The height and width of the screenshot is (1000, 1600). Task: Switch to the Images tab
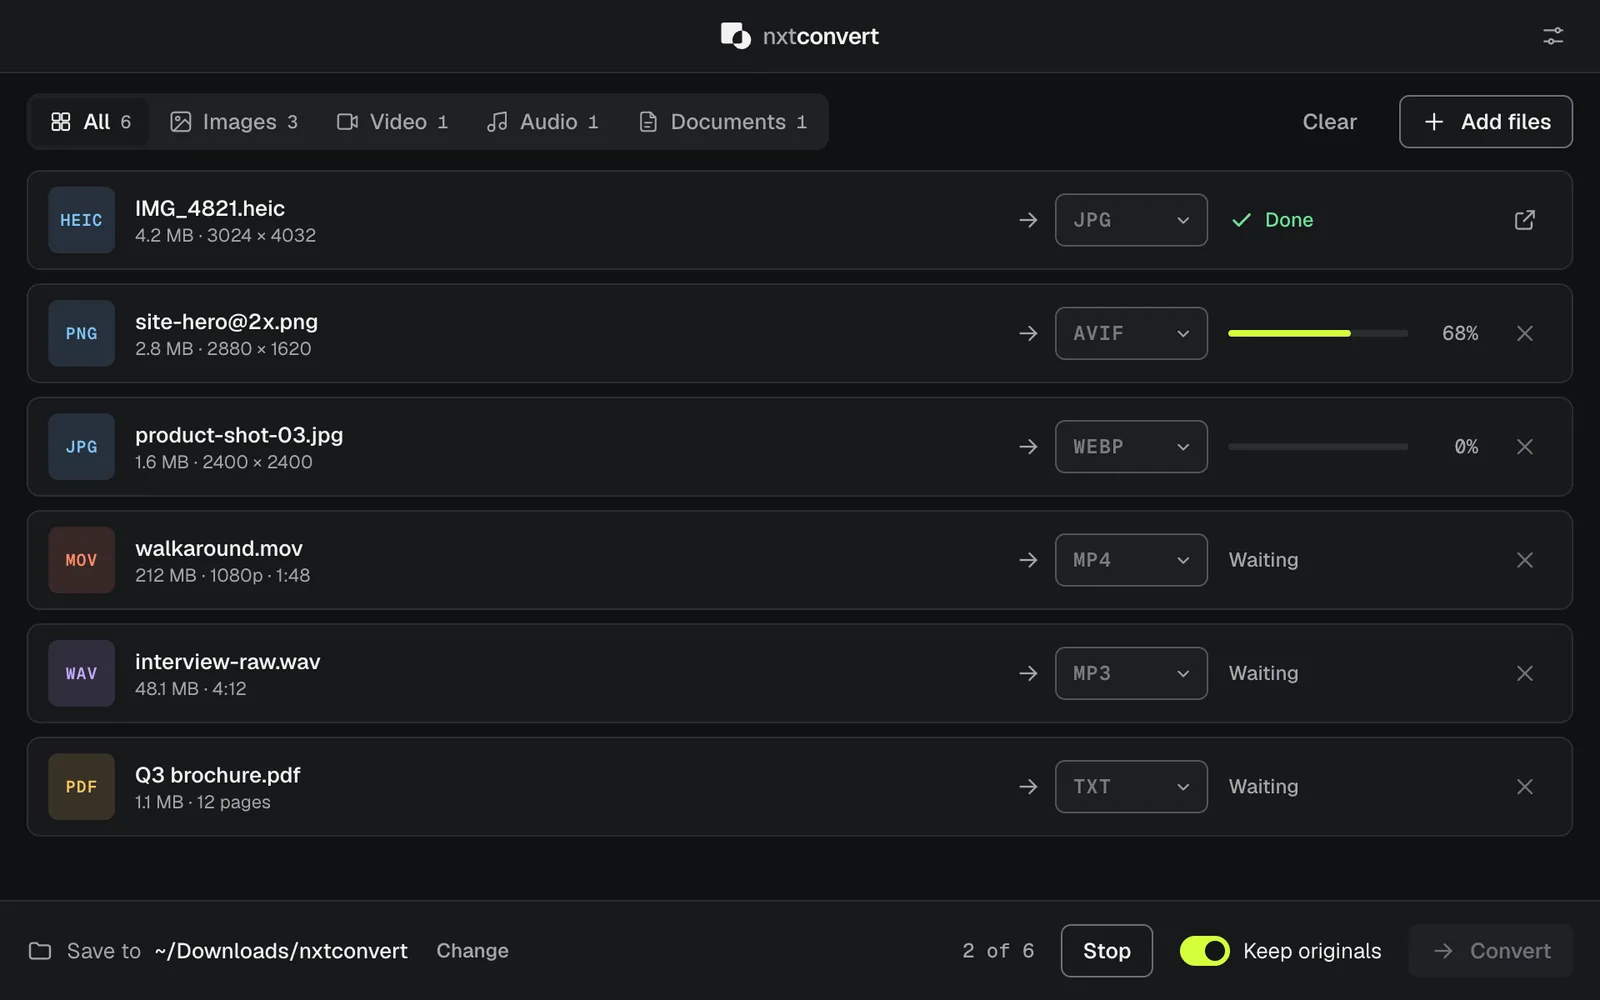[x=234, y=122]
